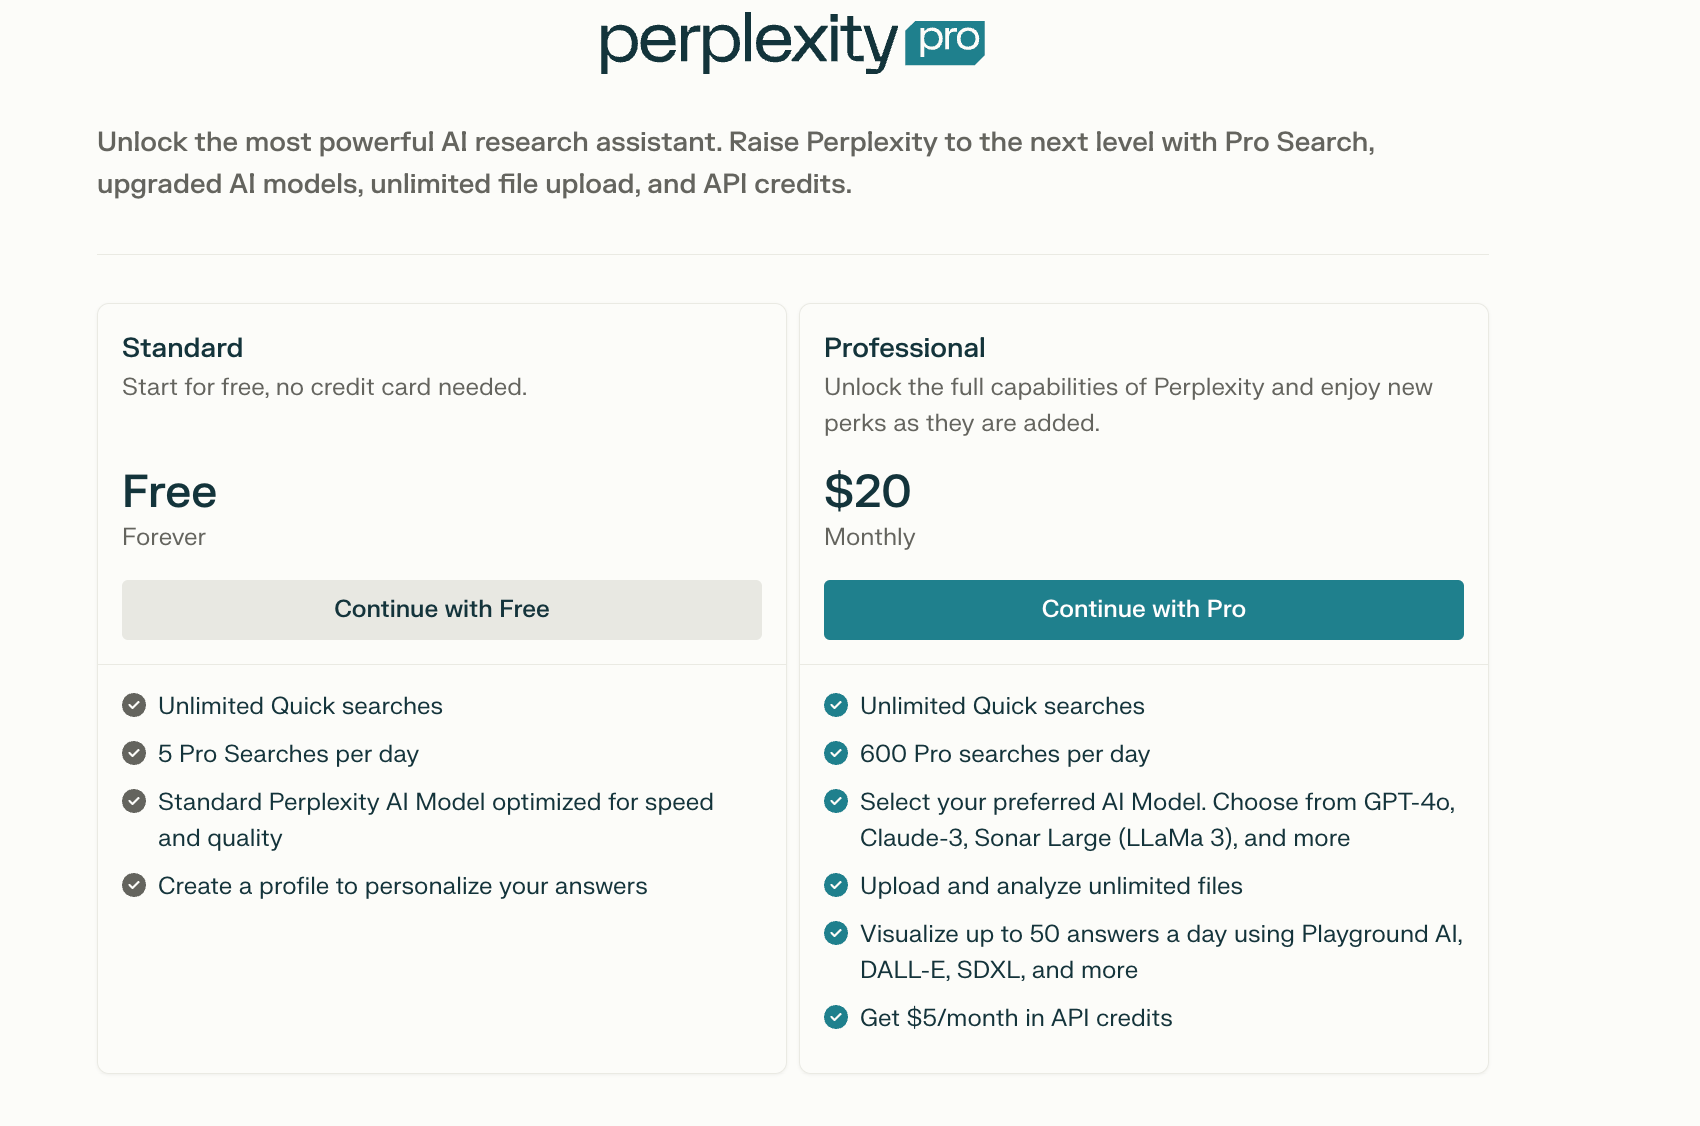Click the checkmark beside the AI Model selection feature
The image size is (1700, 1126).
pos(836,801)
